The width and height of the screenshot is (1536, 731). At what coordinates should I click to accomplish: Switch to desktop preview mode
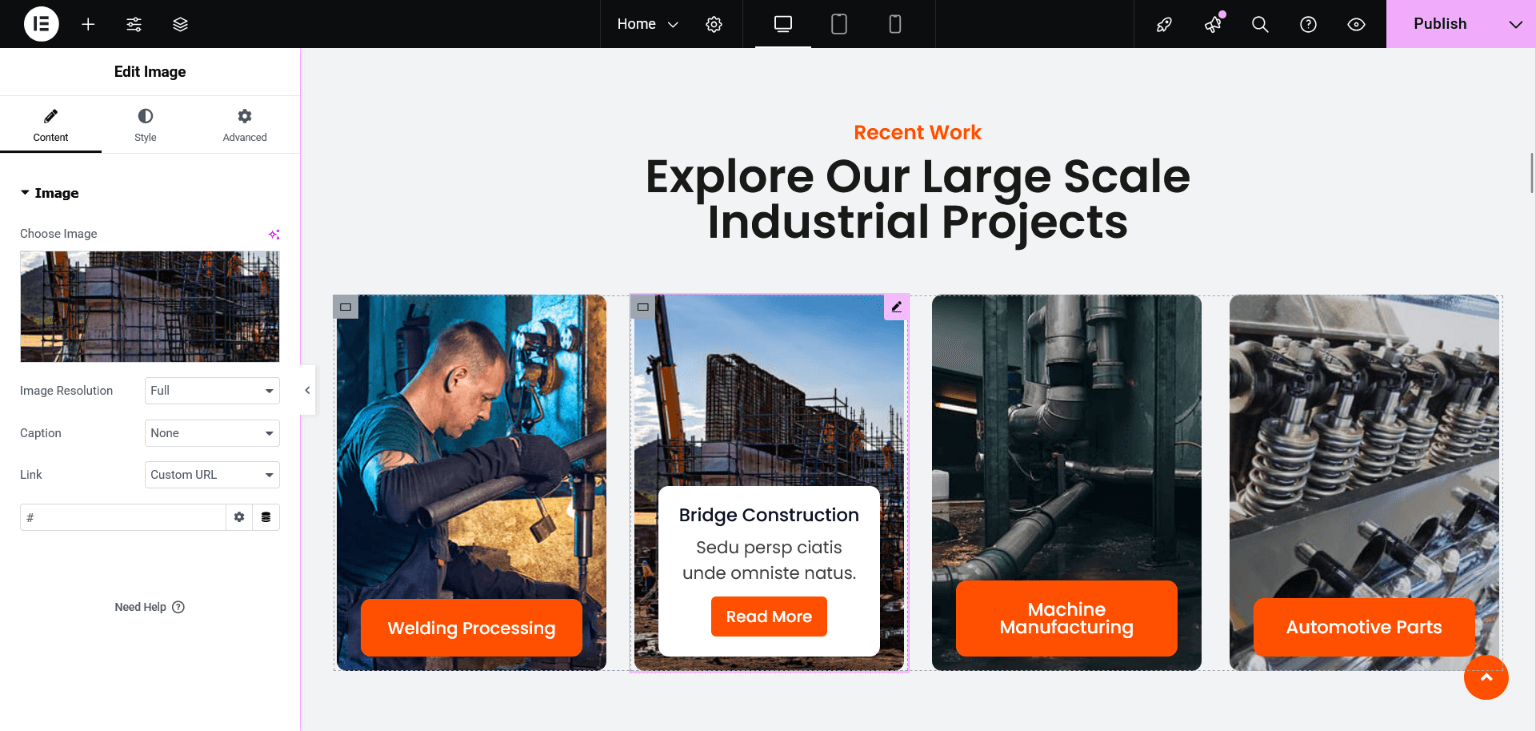click(783, 24)
